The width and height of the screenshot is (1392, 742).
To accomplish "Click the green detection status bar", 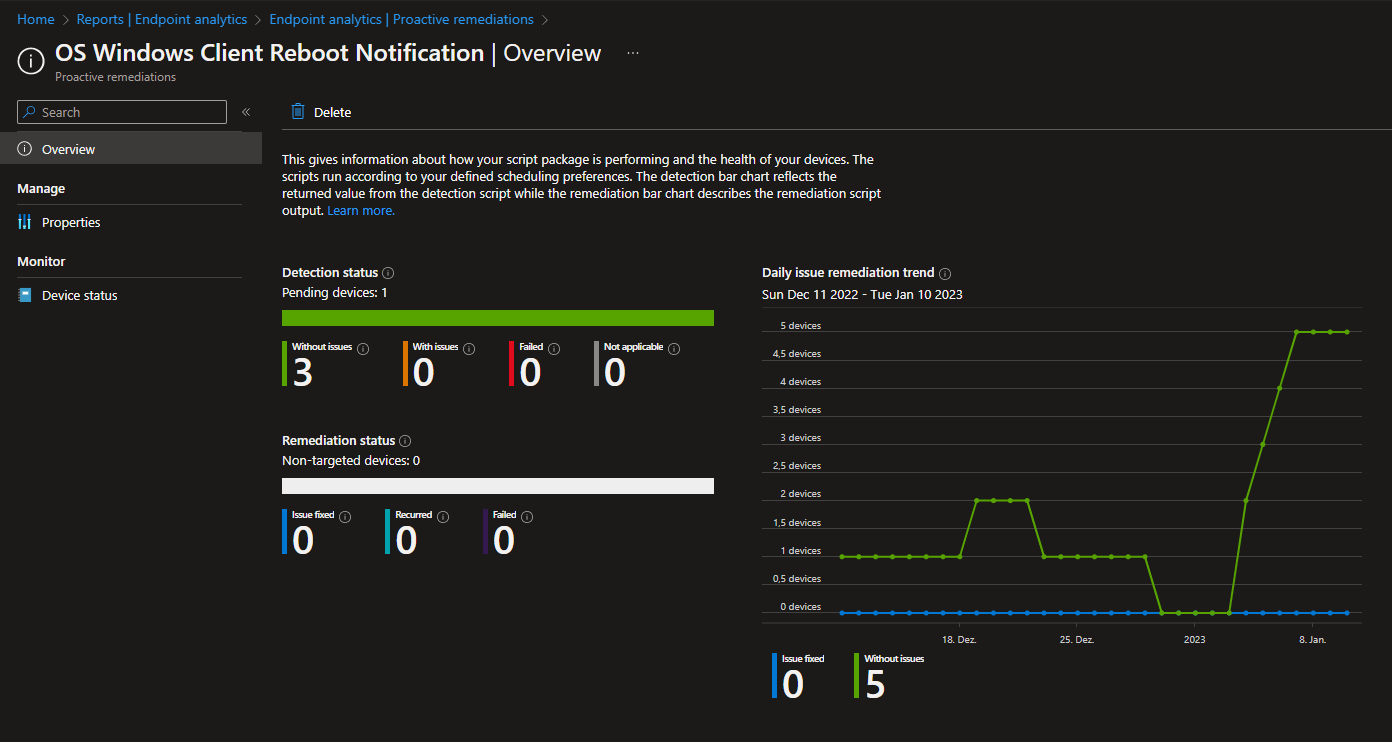I will coord(498,318).
